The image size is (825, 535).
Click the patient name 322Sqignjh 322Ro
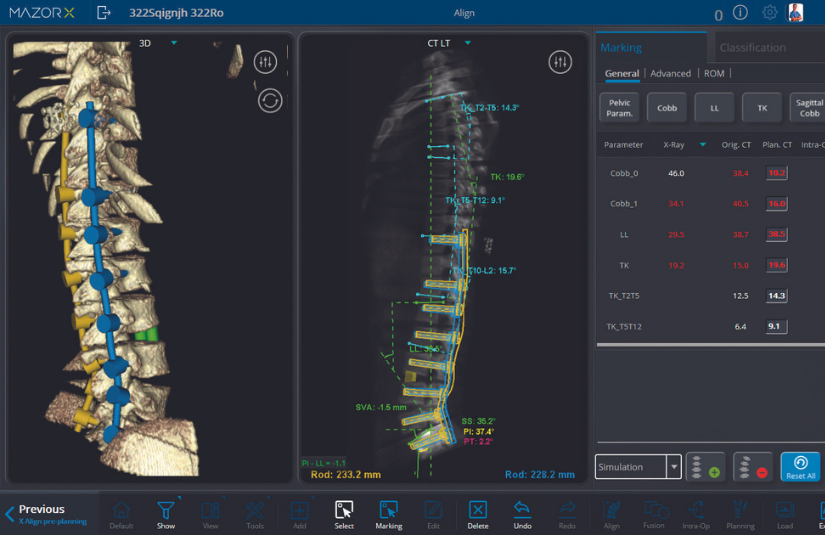(176, 13)
